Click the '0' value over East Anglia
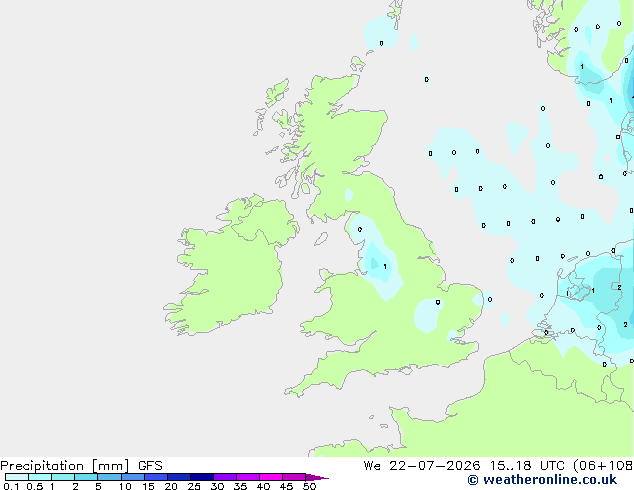The width and height of the screenshot is (634, 490). 438,302
